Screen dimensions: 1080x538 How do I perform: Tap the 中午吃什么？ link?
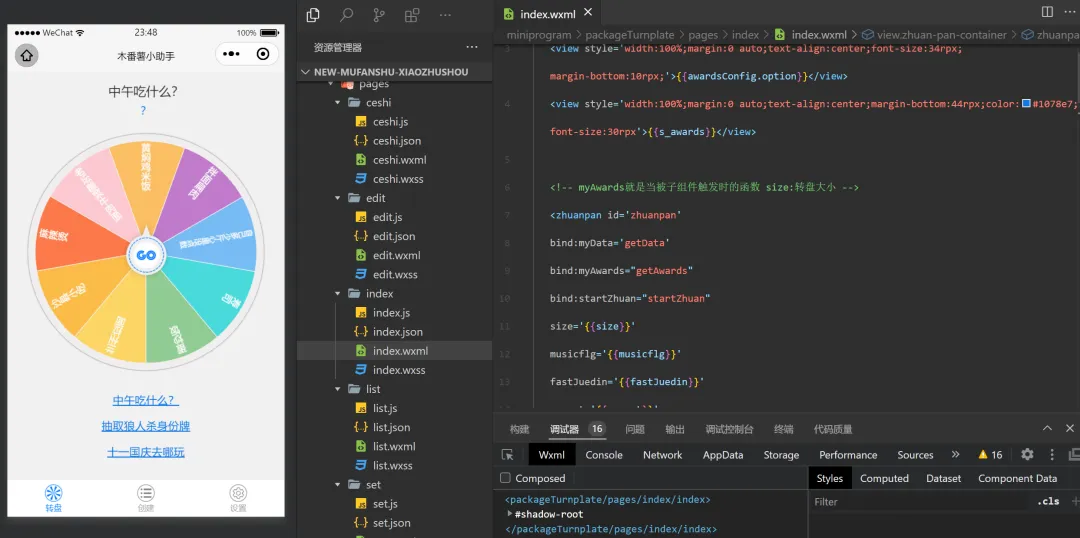(x=145, y=400)
